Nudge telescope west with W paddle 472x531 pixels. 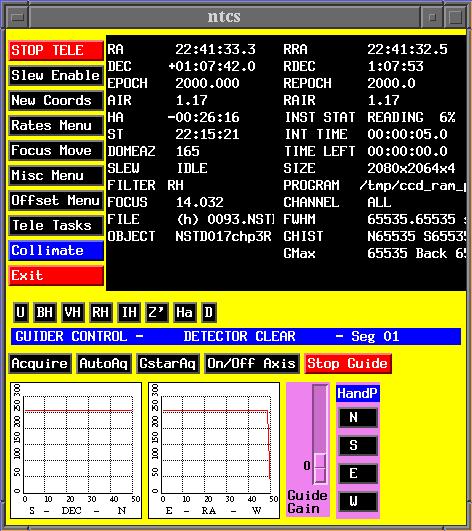click(358, 501)
